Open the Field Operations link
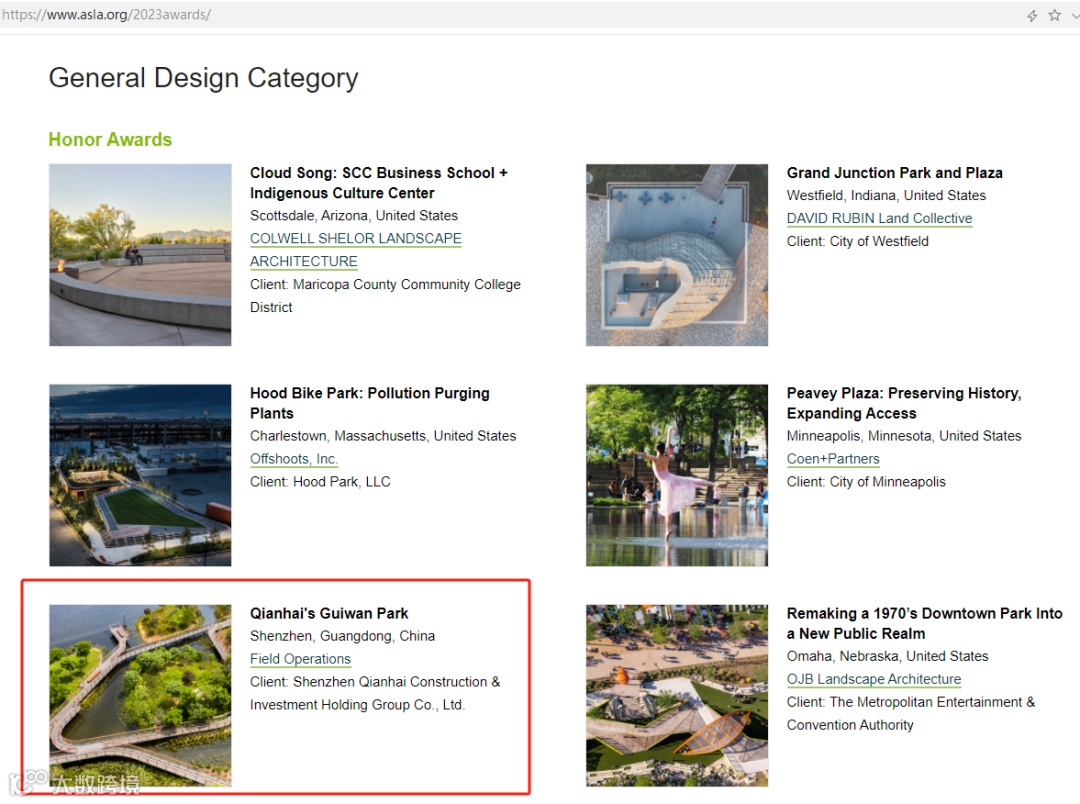The height and width of the screenshot is (804, 1080). tap(300, 659)
